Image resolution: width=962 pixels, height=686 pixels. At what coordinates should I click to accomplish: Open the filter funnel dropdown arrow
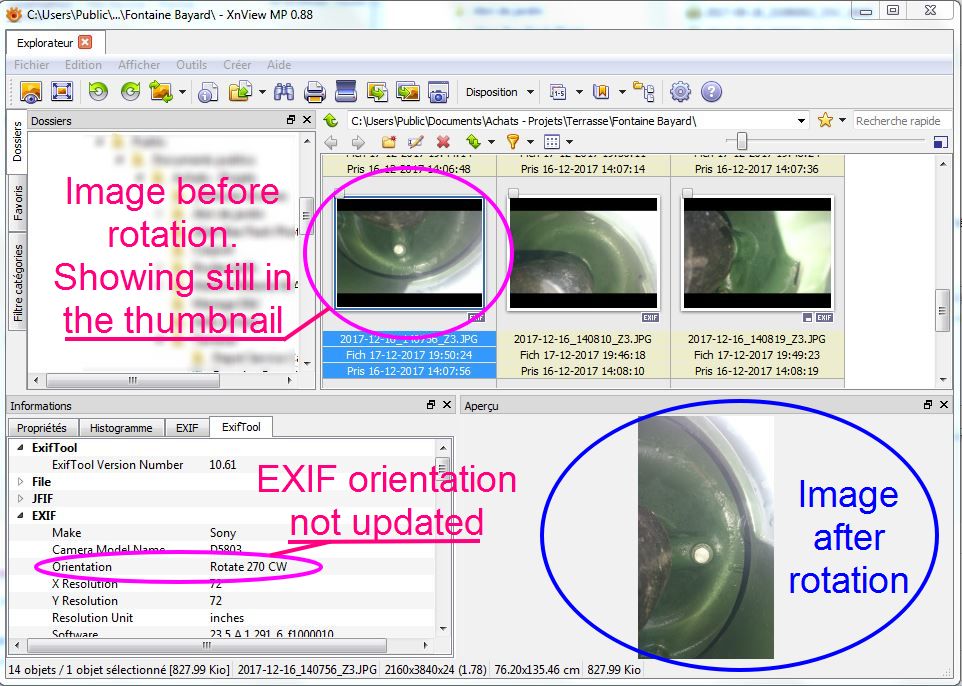[531, 142]
